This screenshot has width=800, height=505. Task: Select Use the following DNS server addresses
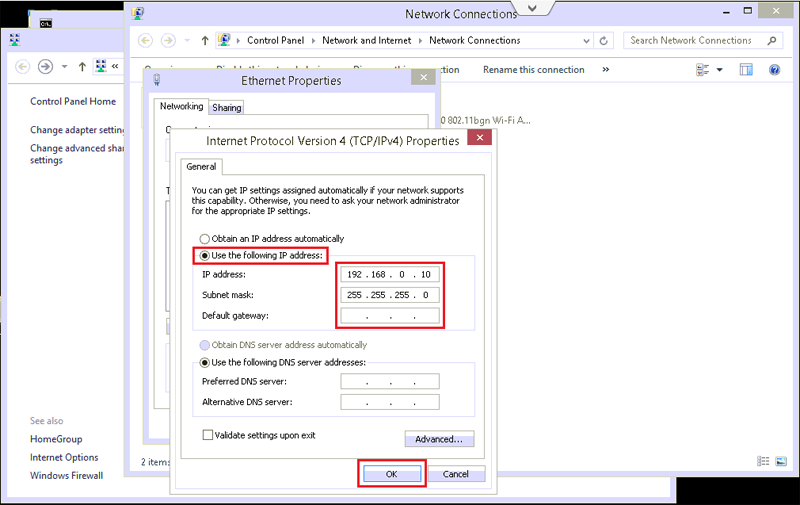click(x=206, y=362)
